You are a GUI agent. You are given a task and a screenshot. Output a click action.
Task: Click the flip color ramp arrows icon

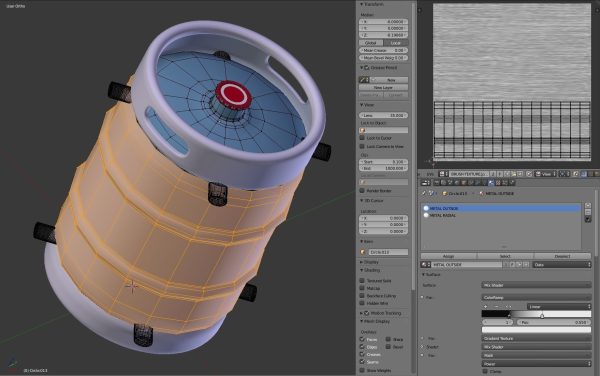click(x=509, y=306)
